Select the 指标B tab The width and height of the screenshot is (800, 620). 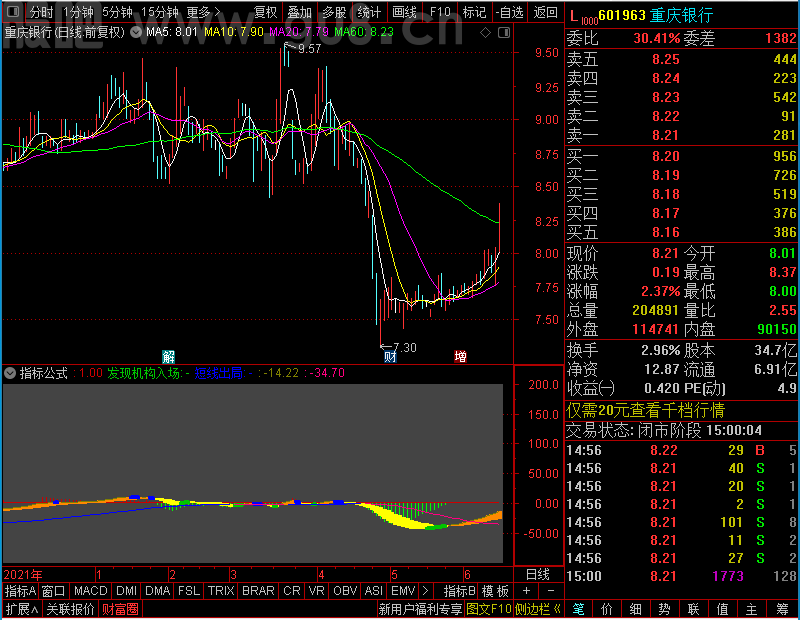pyautogui.click(x=460, y=591)
